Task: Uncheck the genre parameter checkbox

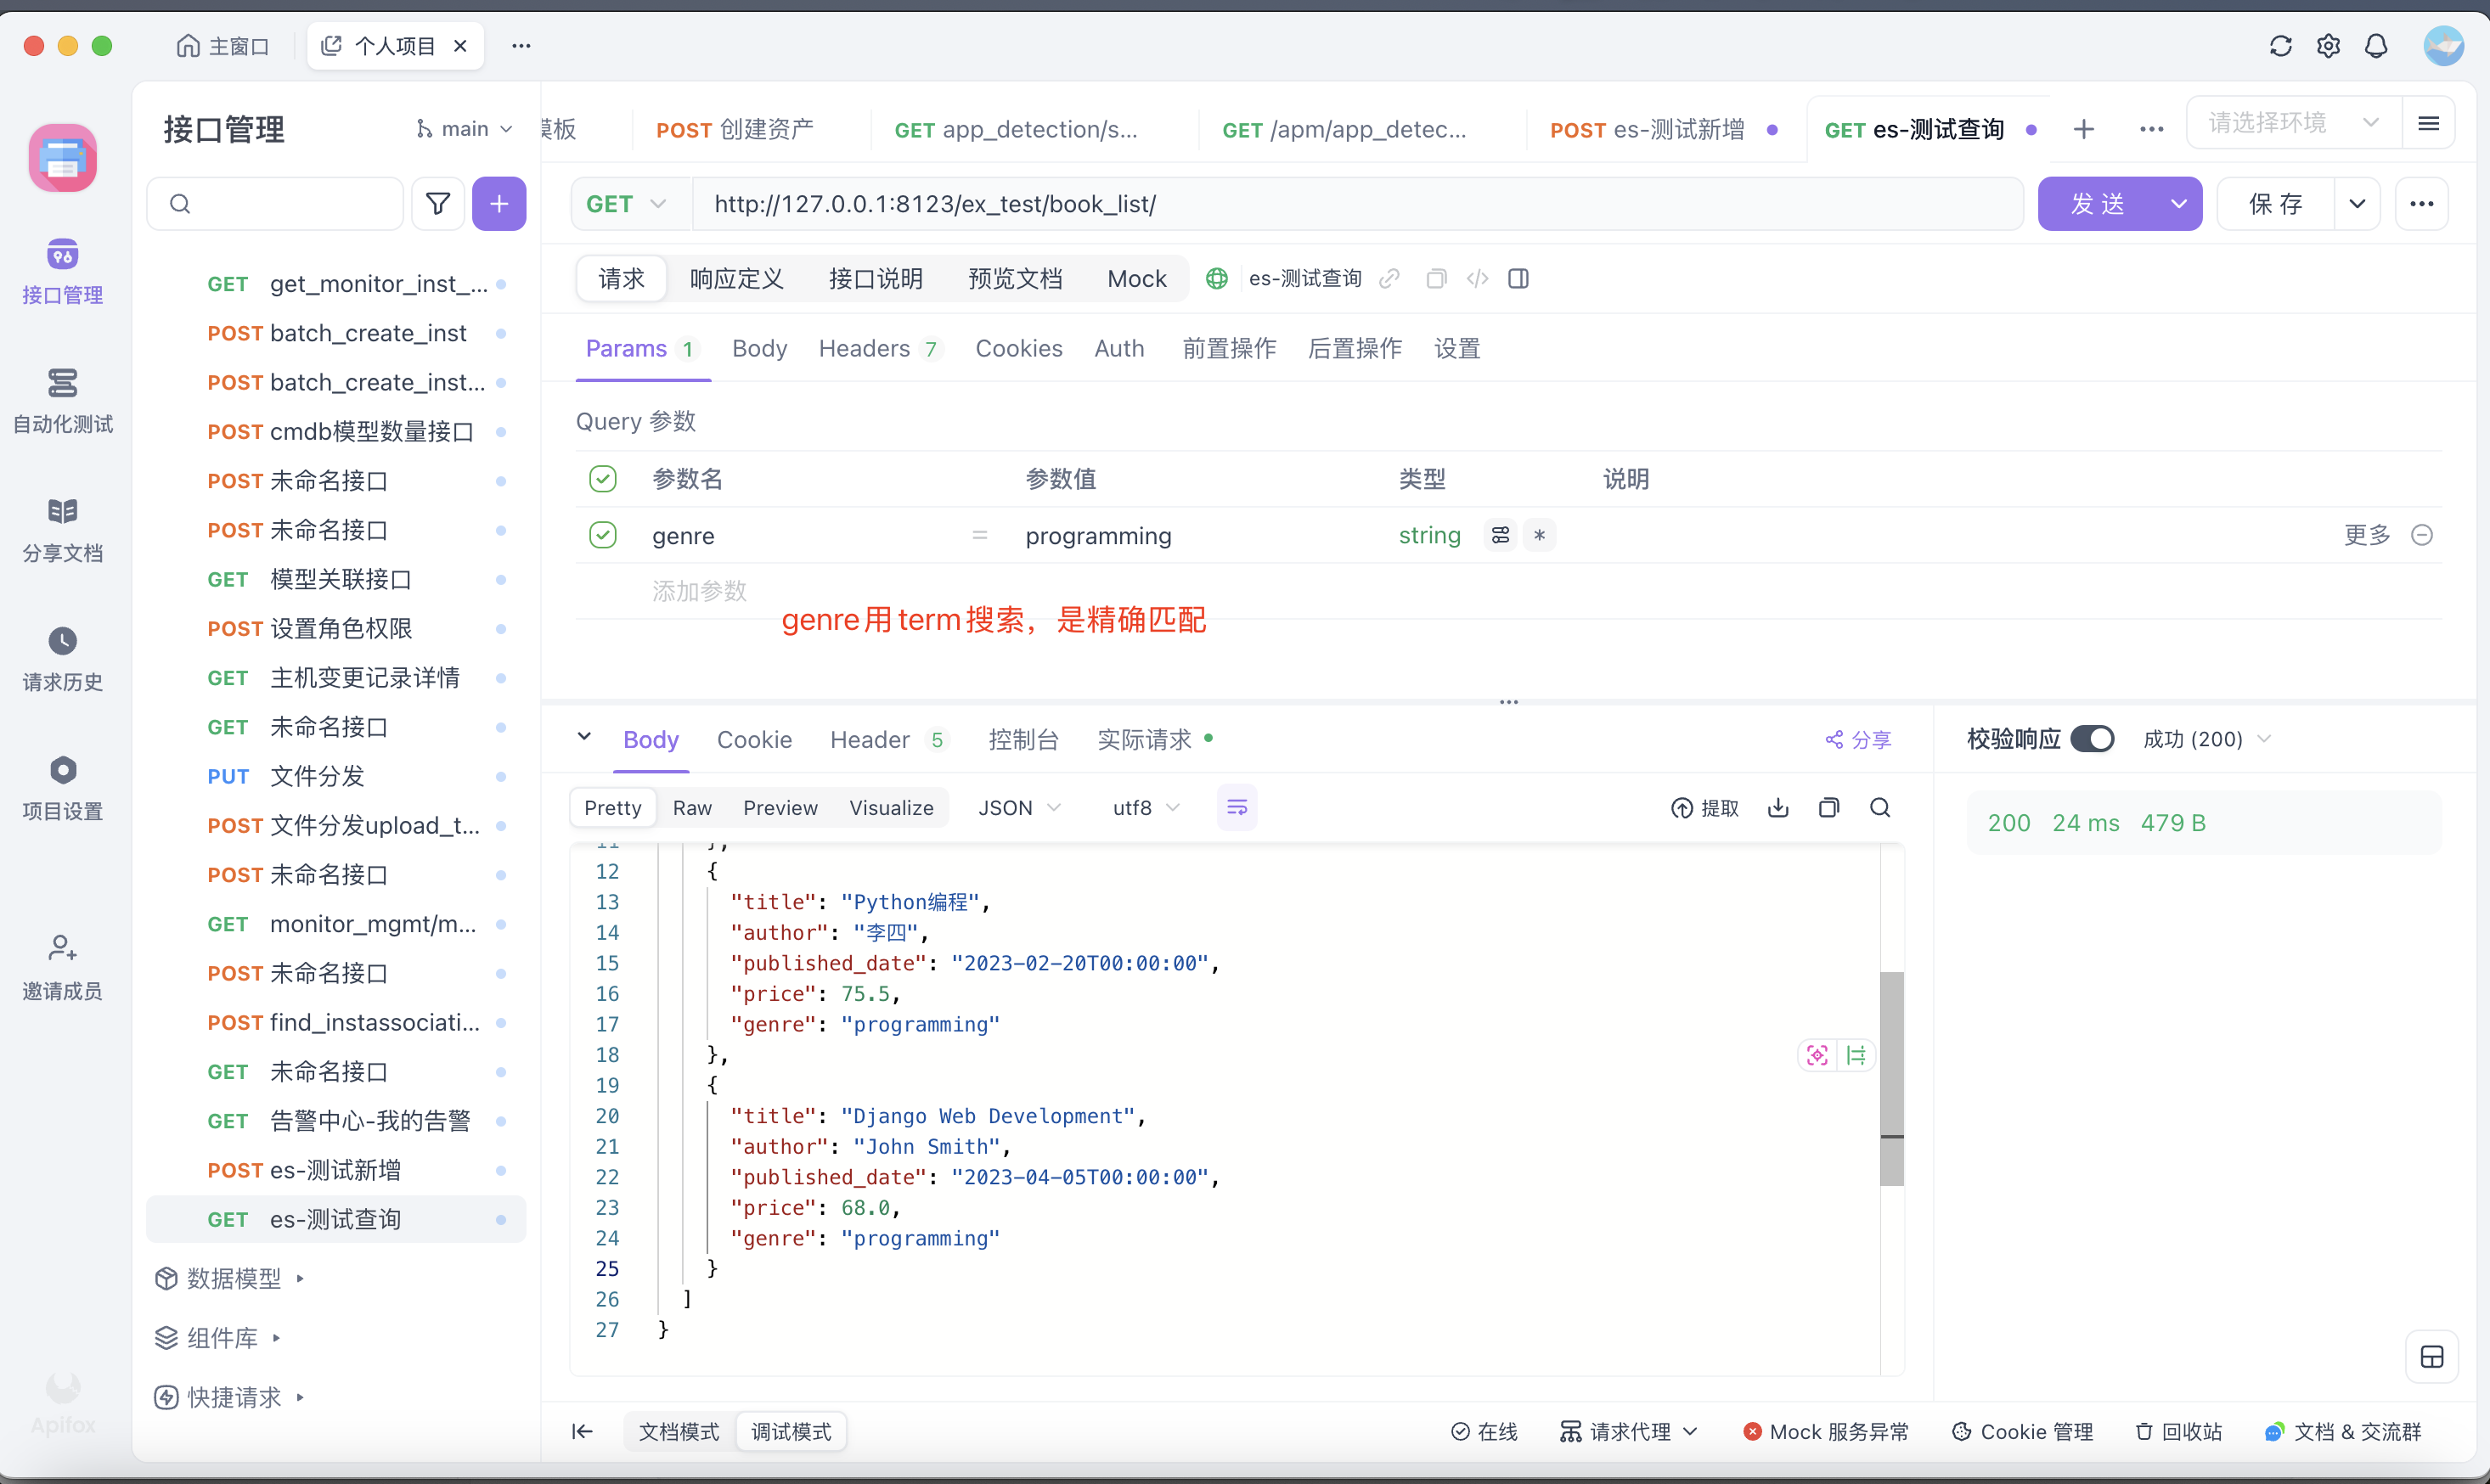Action: [x=603, y=535]
